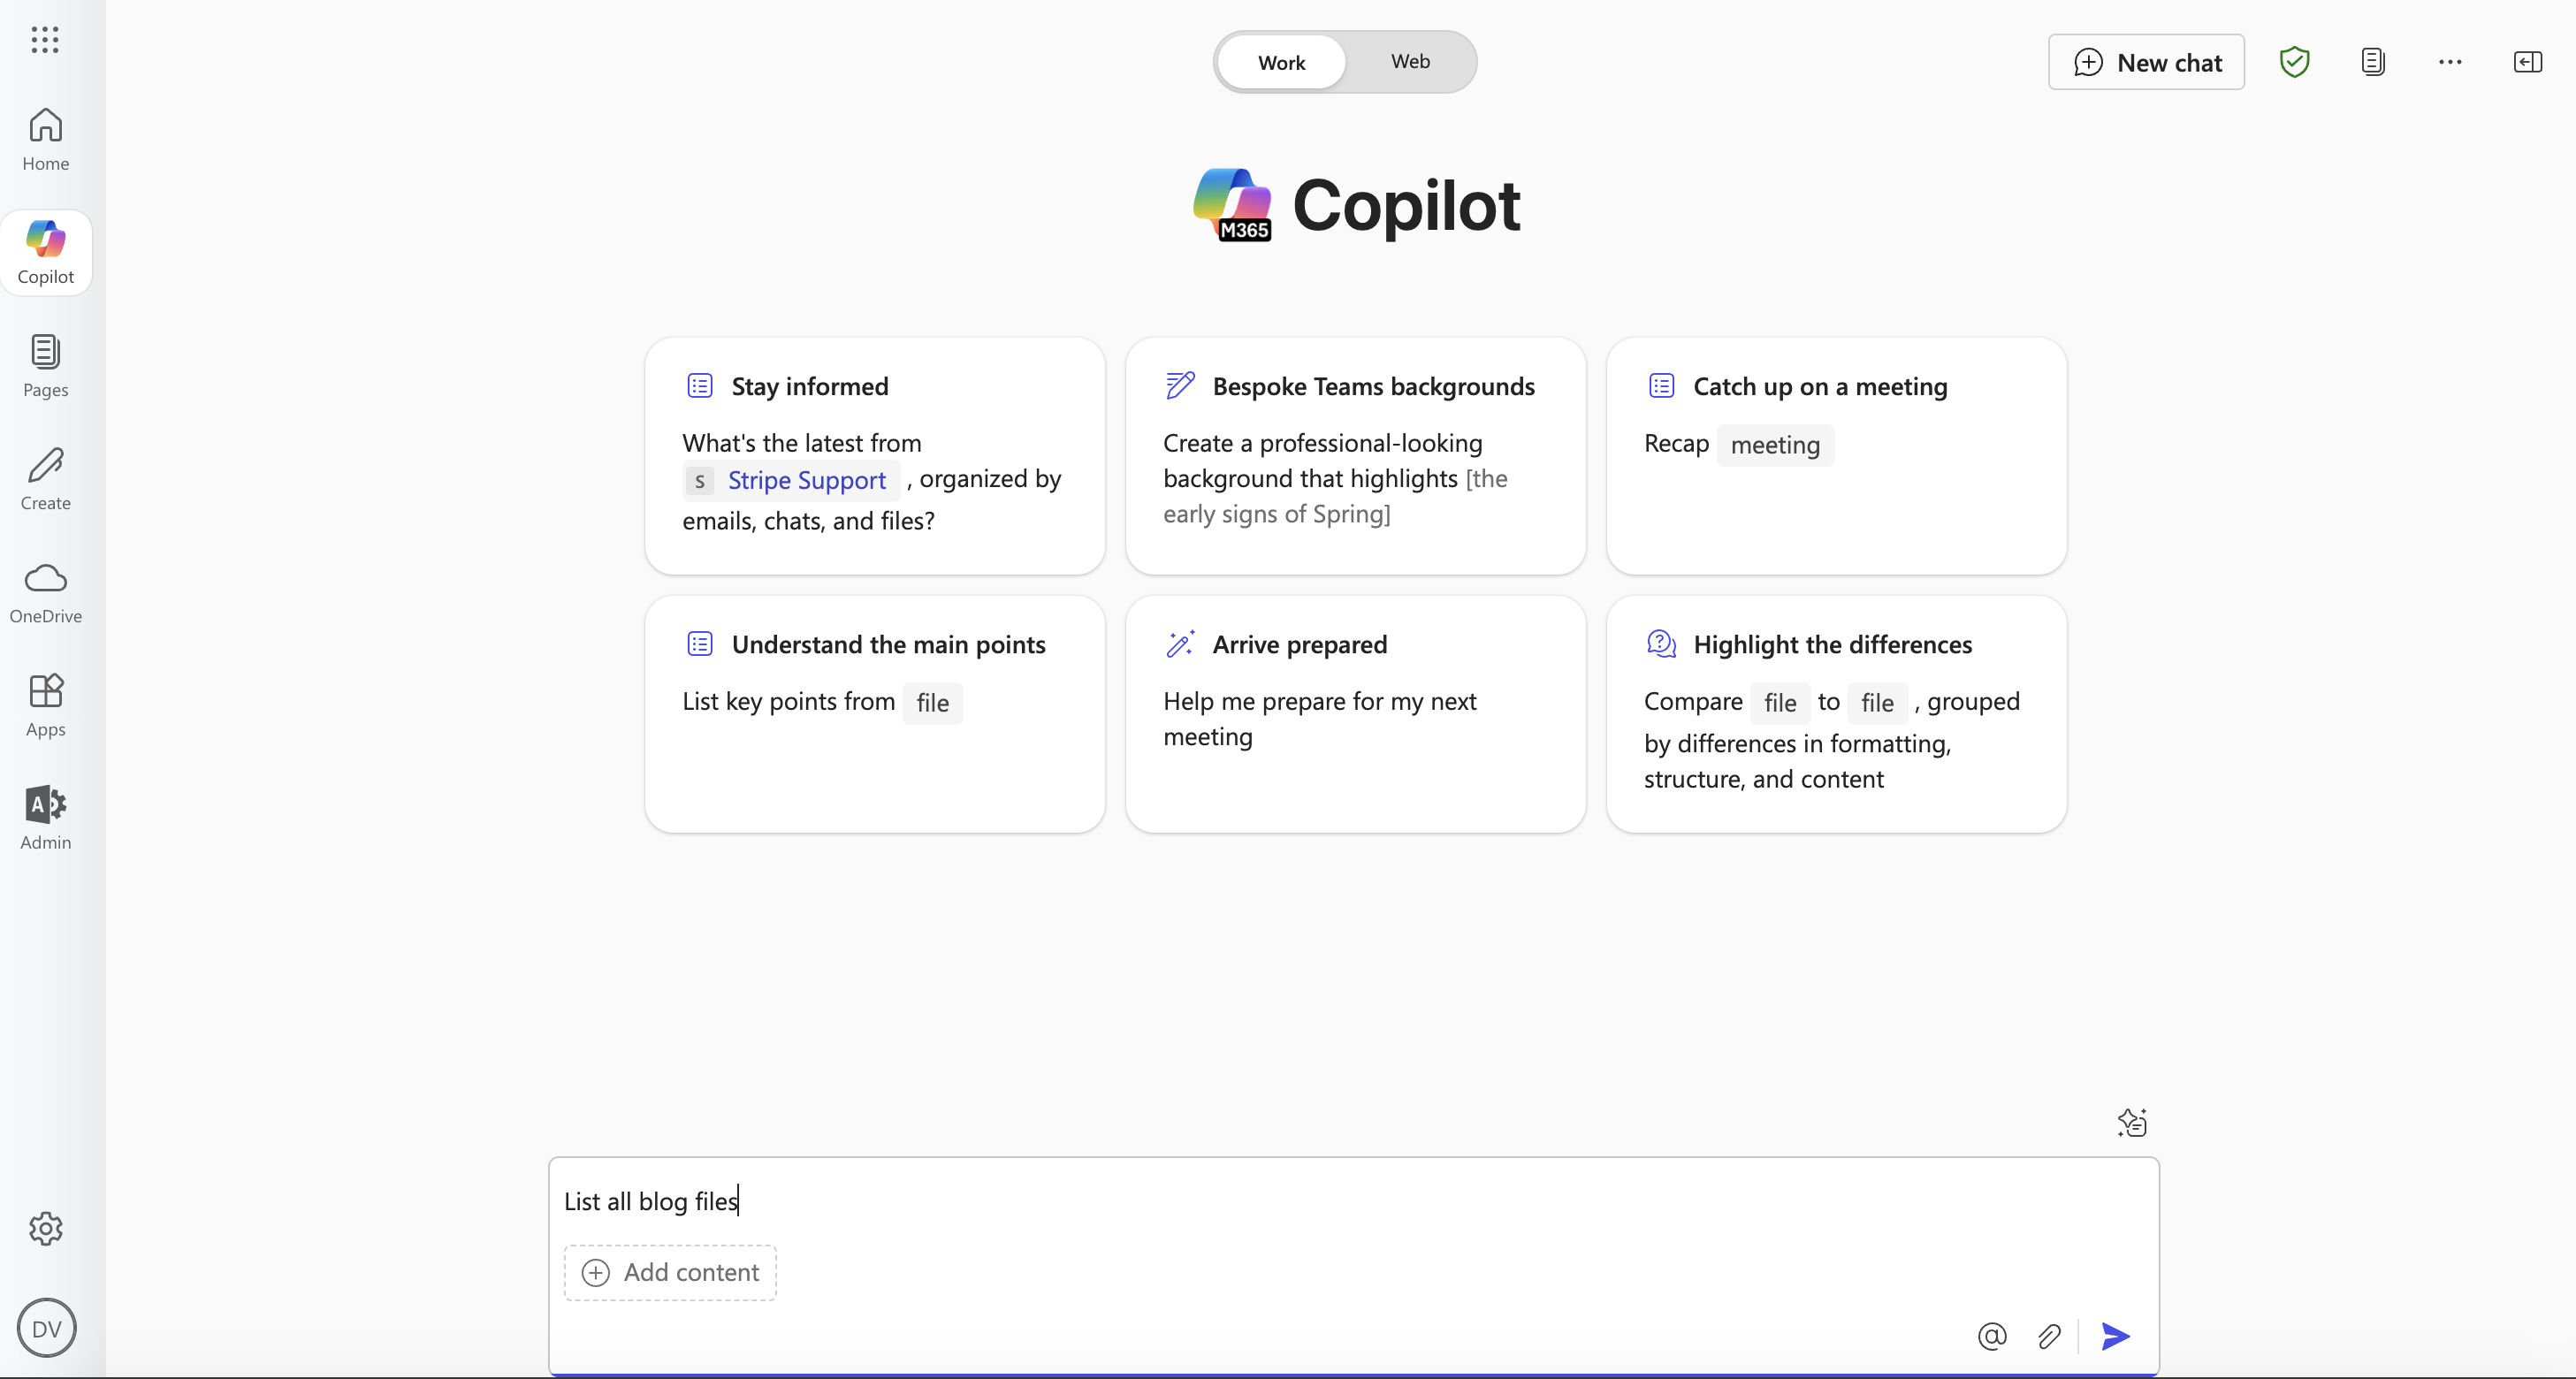Click the file chip in List key points
The image size is (2576, 1379).
point(932,703)
